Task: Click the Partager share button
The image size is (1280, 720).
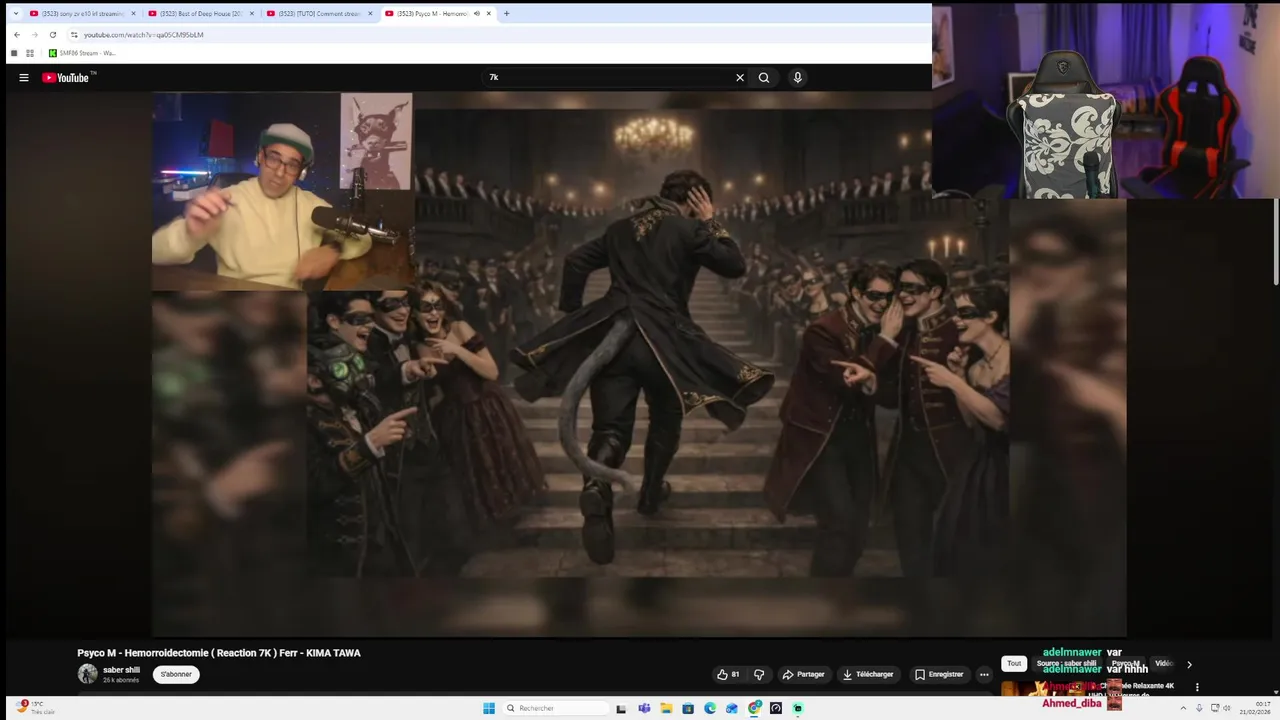Action: (x=804, y=674)
